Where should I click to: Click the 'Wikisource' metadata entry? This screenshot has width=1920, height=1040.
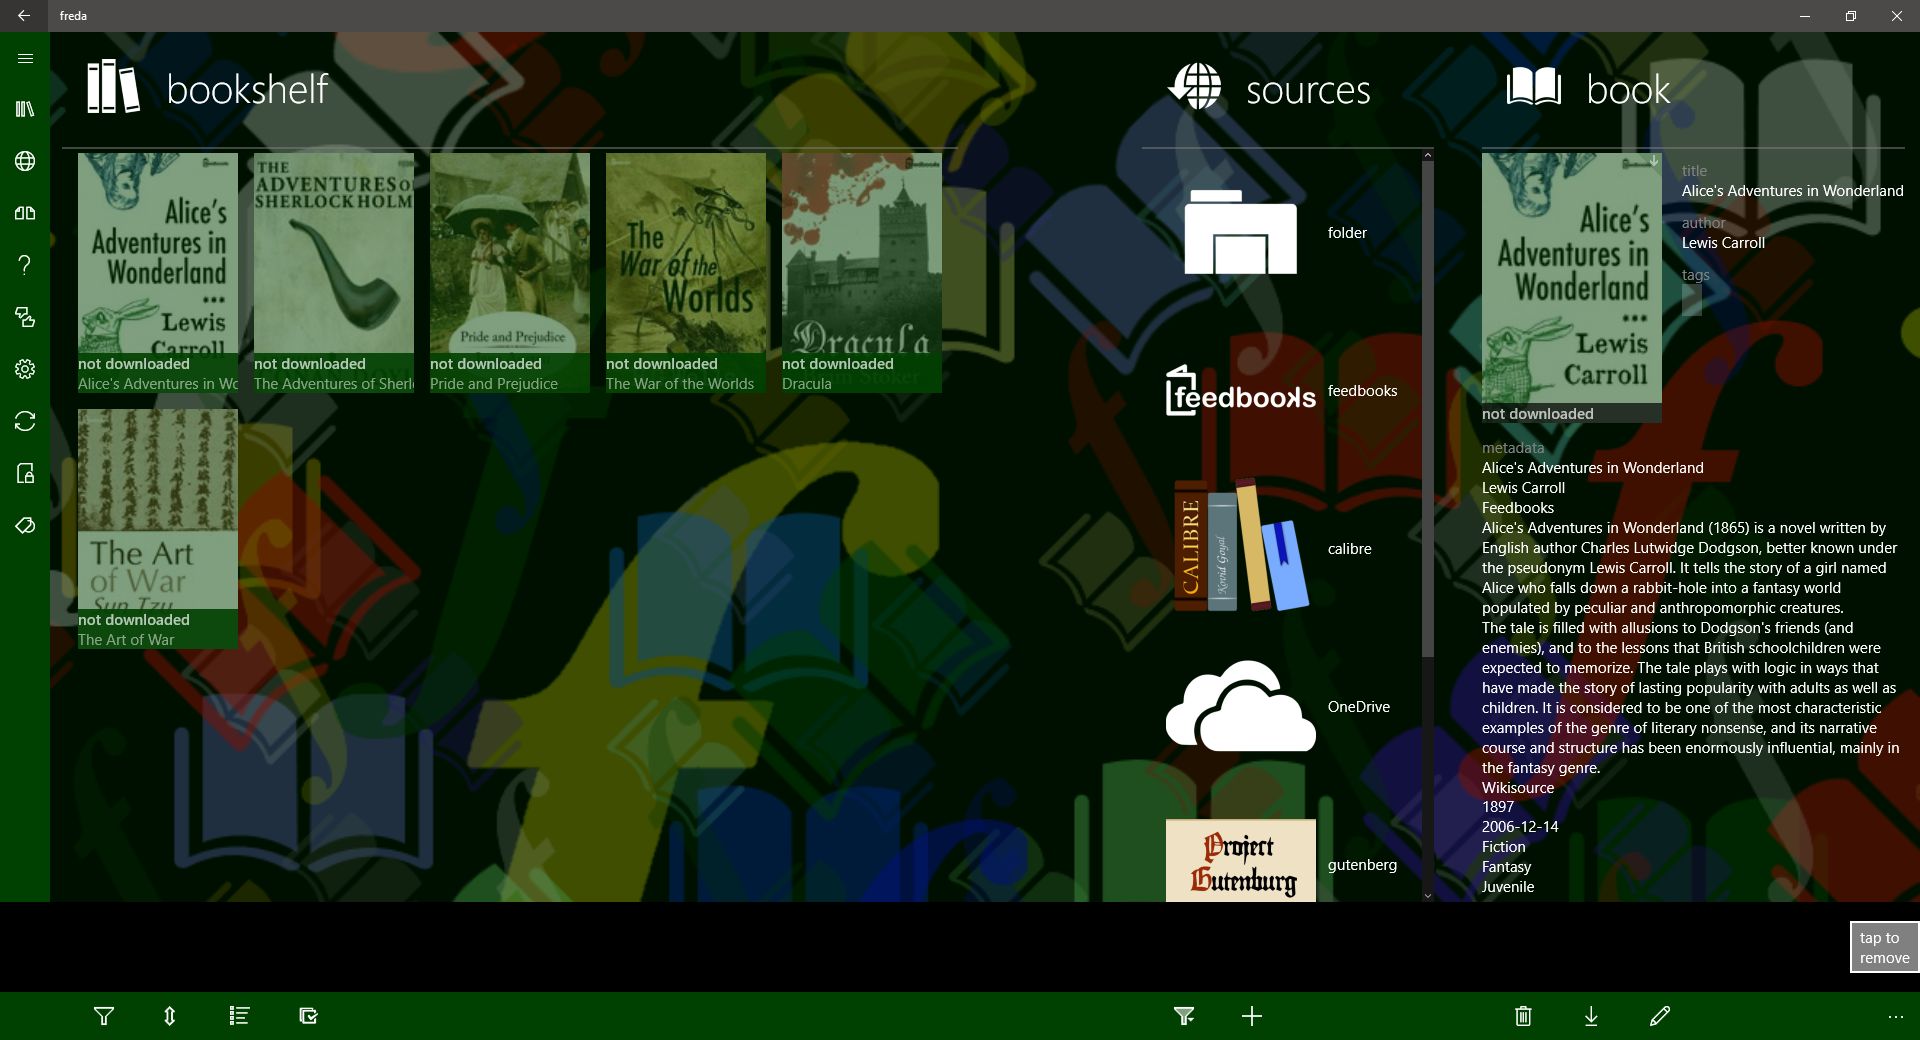1518,788
